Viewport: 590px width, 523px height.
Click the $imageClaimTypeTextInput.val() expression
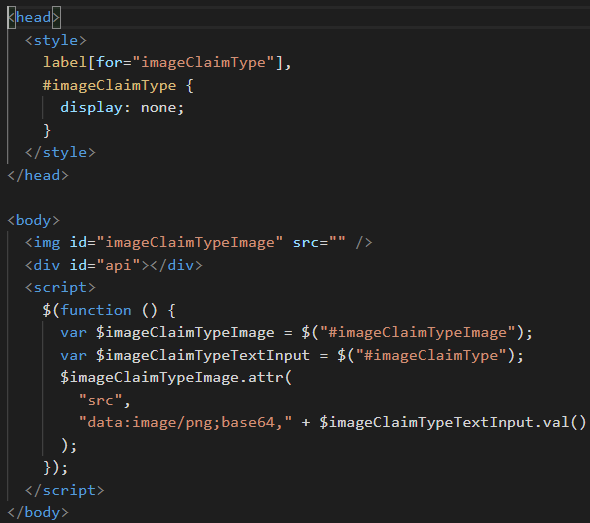click(x=453, y=423)
